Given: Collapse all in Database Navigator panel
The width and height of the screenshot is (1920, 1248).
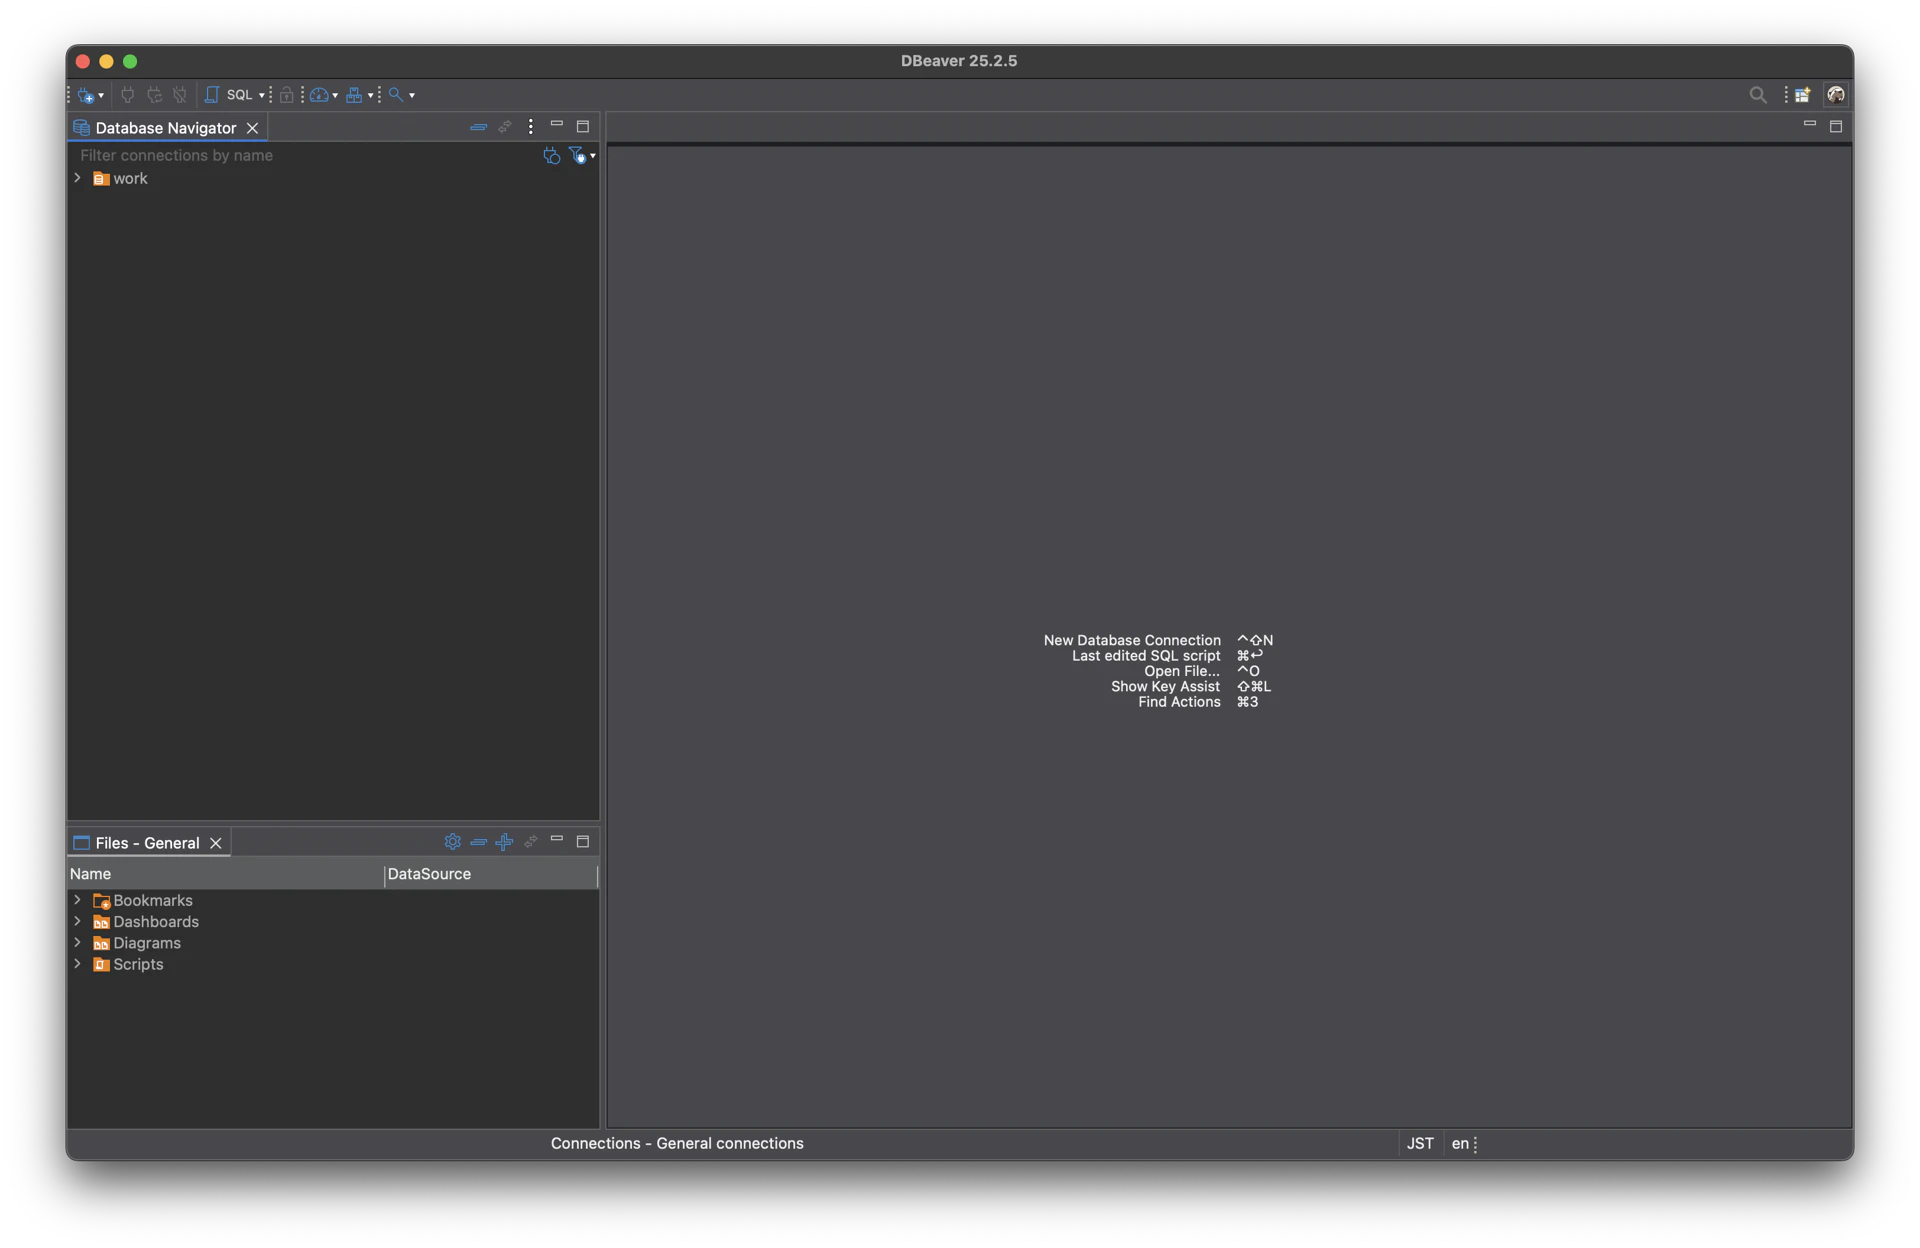Looking at the screenshot, I should (478, 127).
